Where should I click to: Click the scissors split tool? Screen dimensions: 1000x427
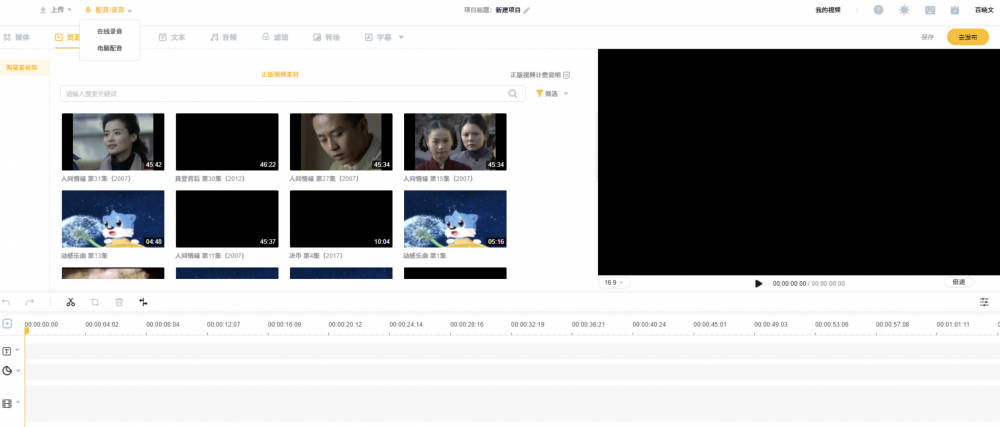71,302
